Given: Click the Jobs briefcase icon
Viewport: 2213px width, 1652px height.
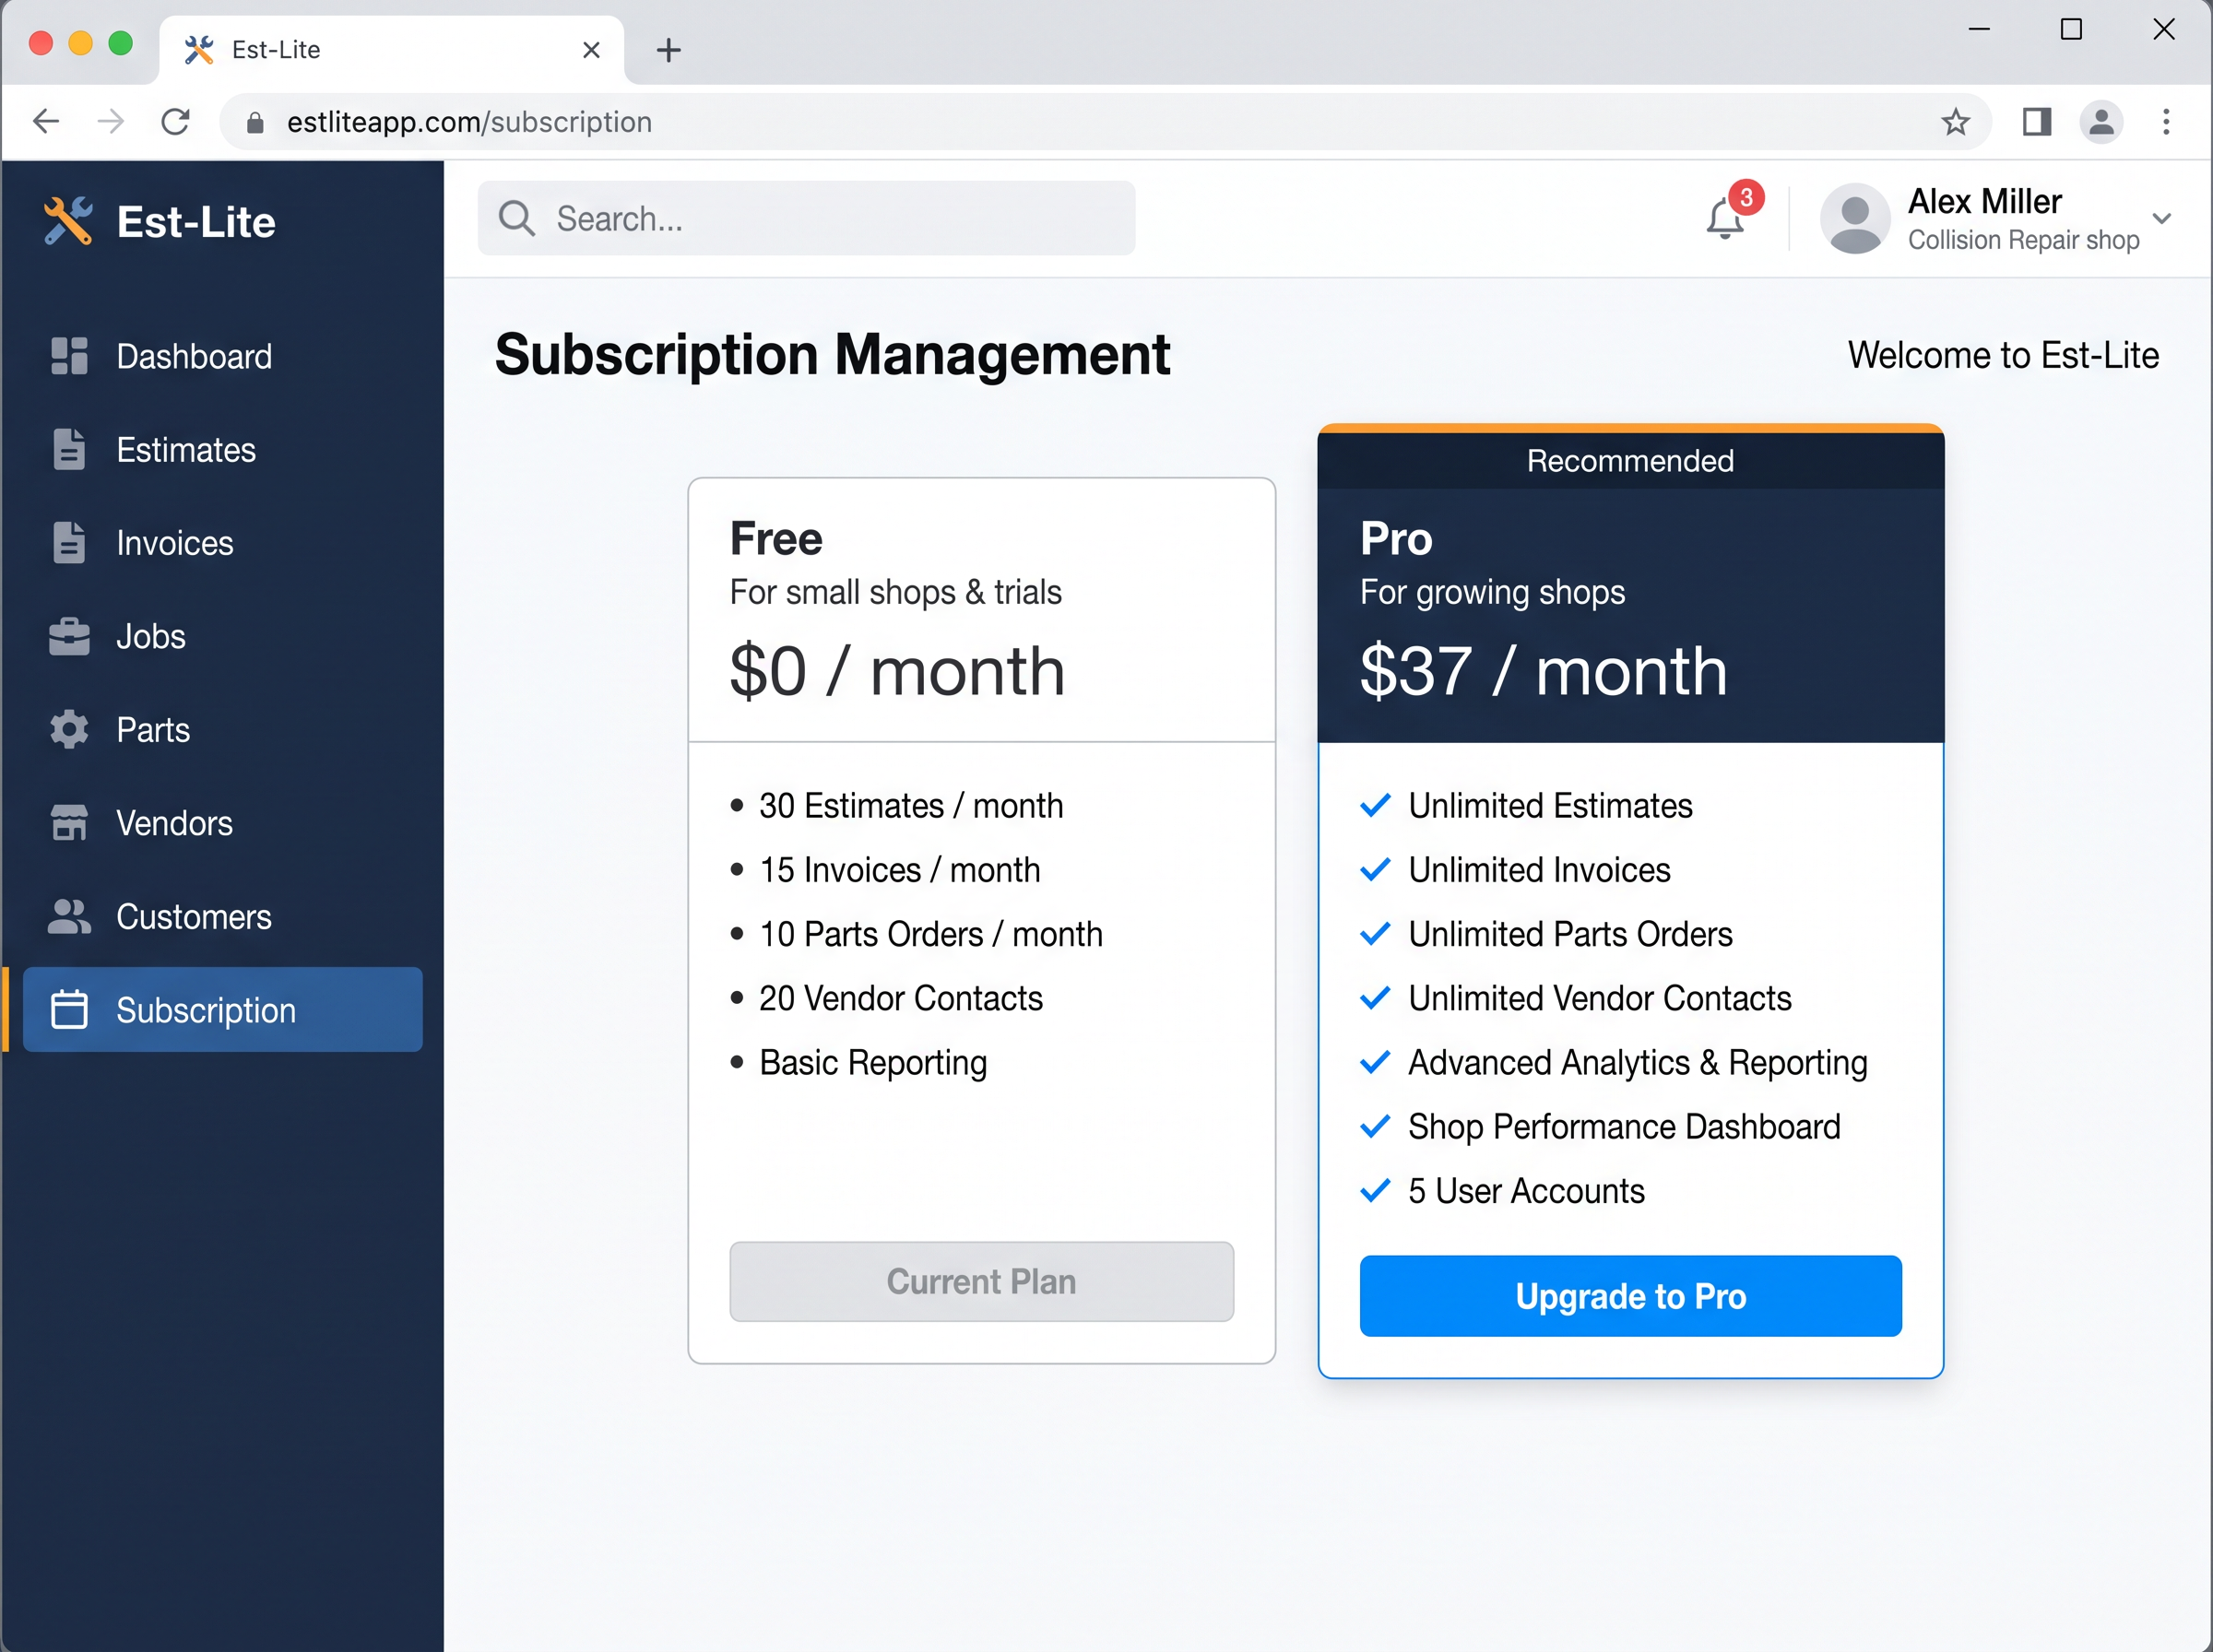Looking at the screenshot, I should 69,636.
